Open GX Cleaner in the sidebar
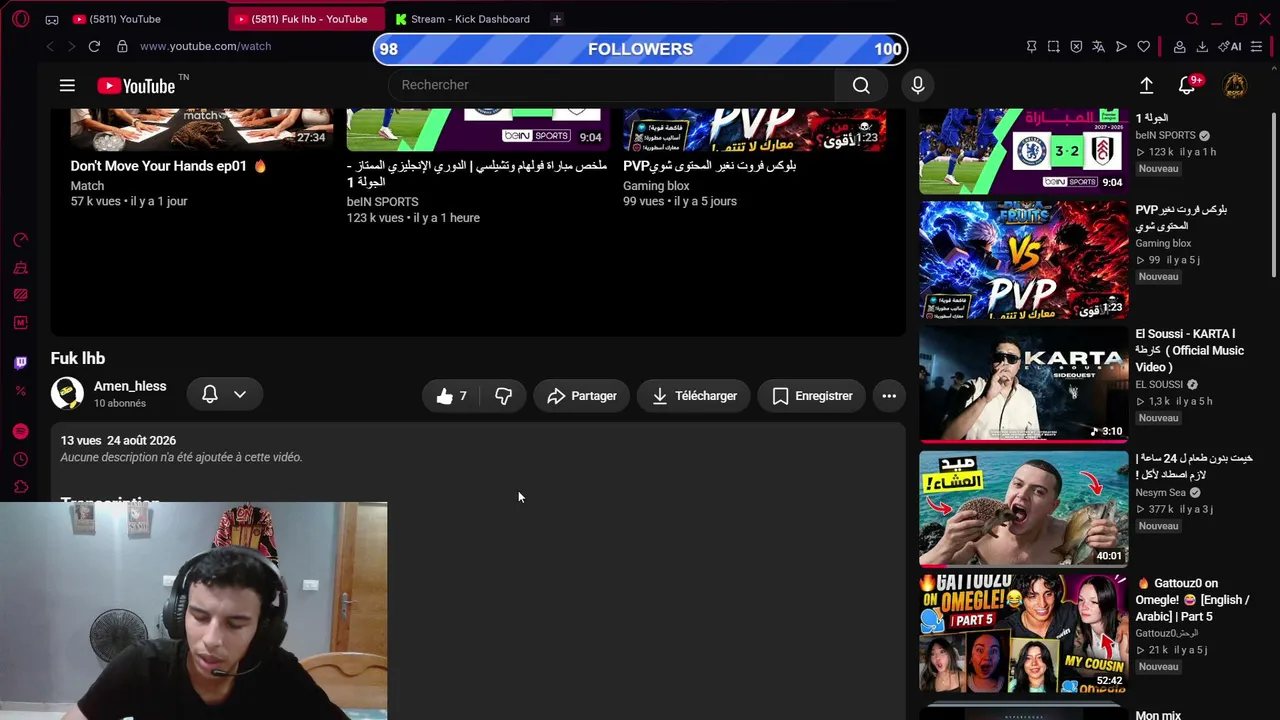Image resolution: width=1280 pixels, height=720 pixels. click(21, 268)
